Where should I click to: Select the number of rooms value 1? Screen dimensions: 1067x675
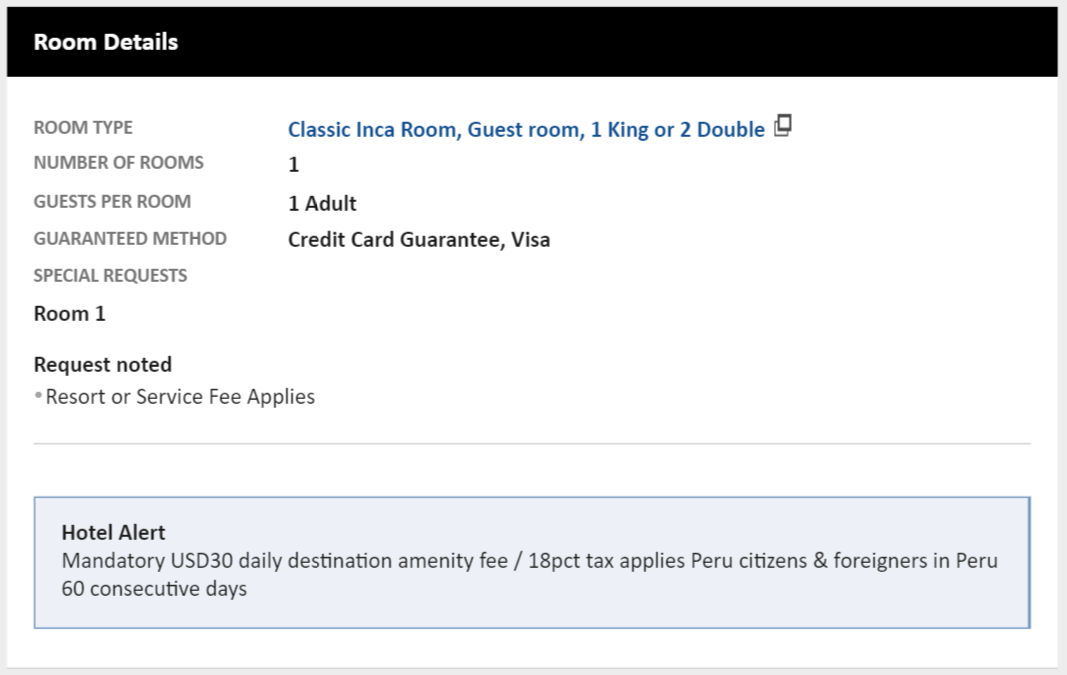(293, 166)
